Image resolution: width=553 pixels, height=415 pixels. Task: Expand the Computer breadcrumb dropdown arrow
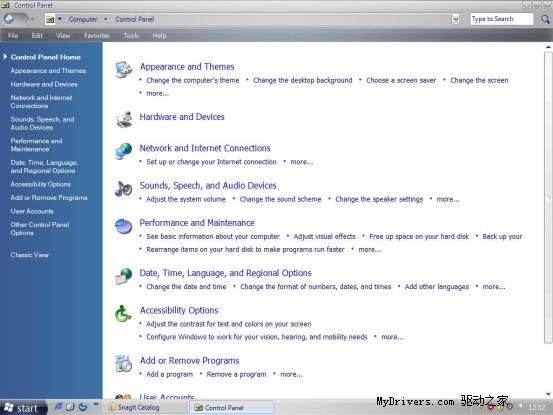(x=105, y=19)
